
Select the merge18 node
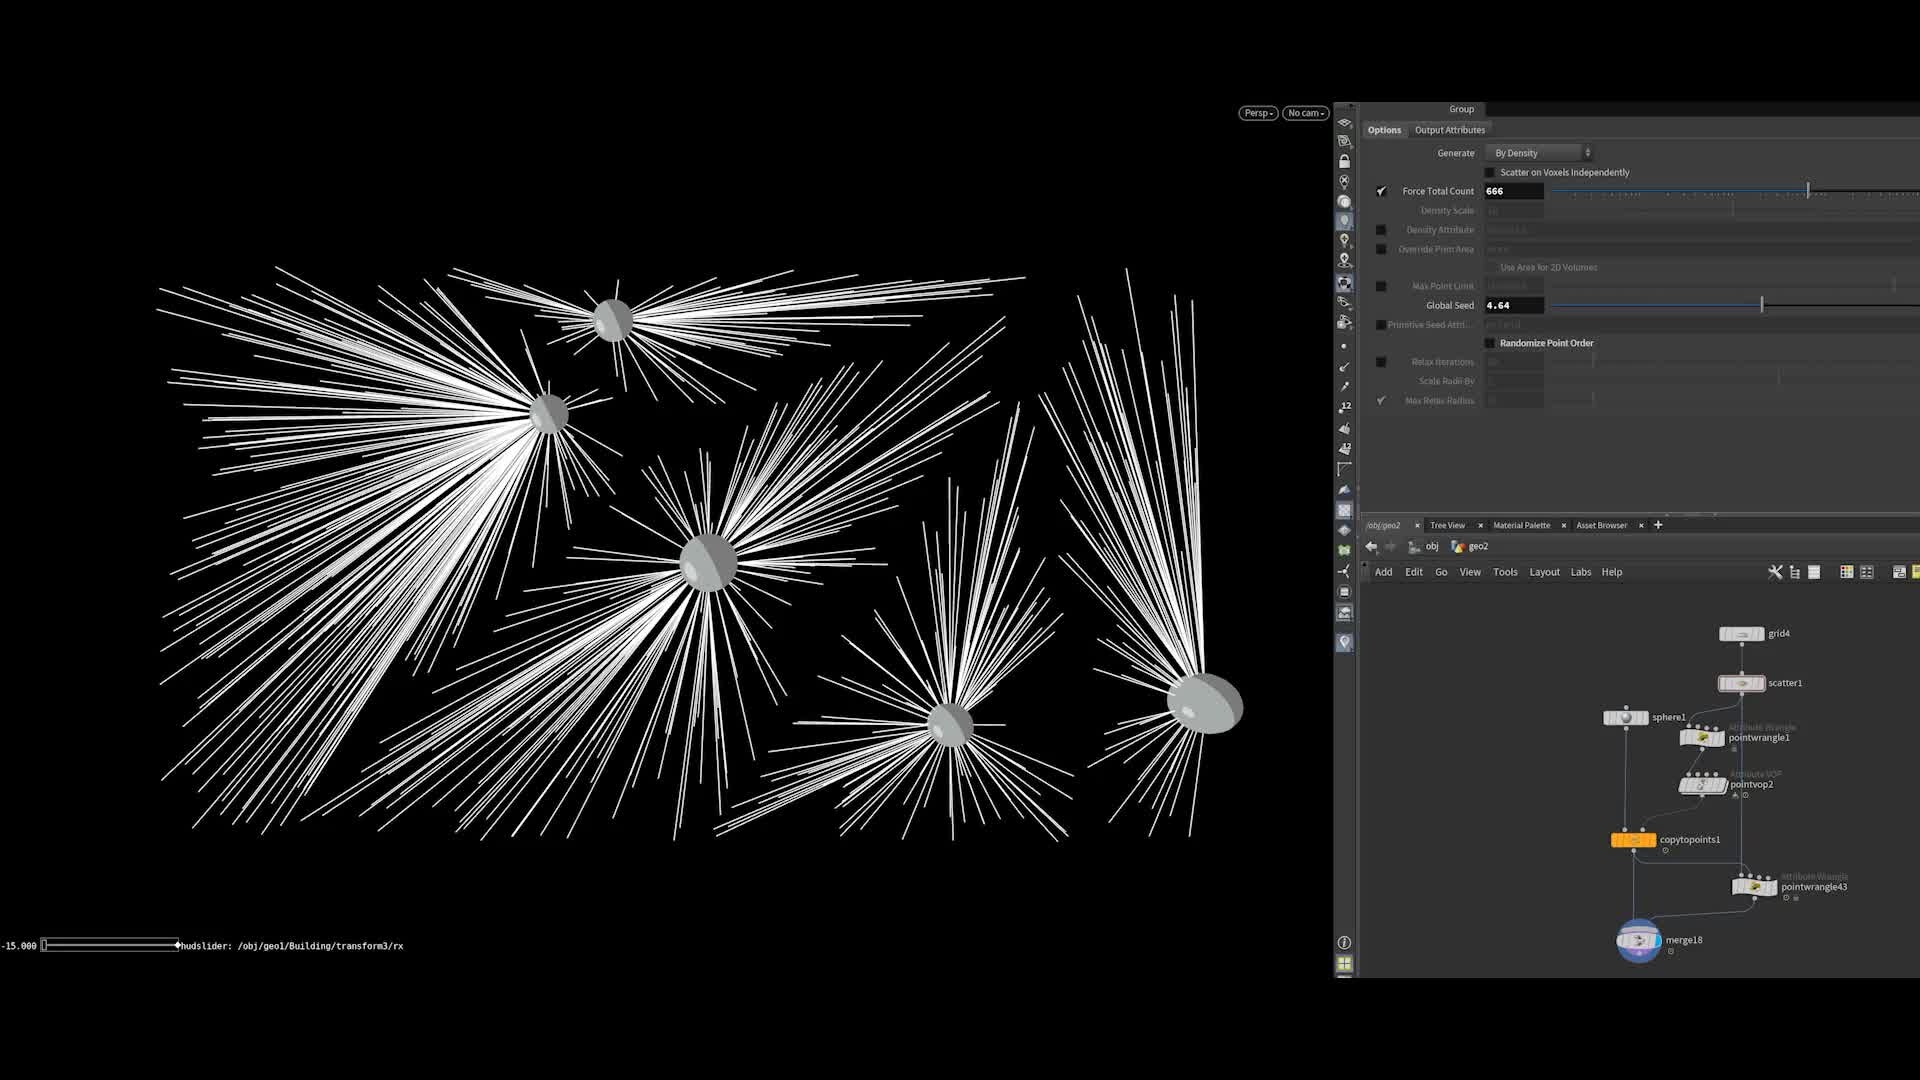click(1638, 940)
